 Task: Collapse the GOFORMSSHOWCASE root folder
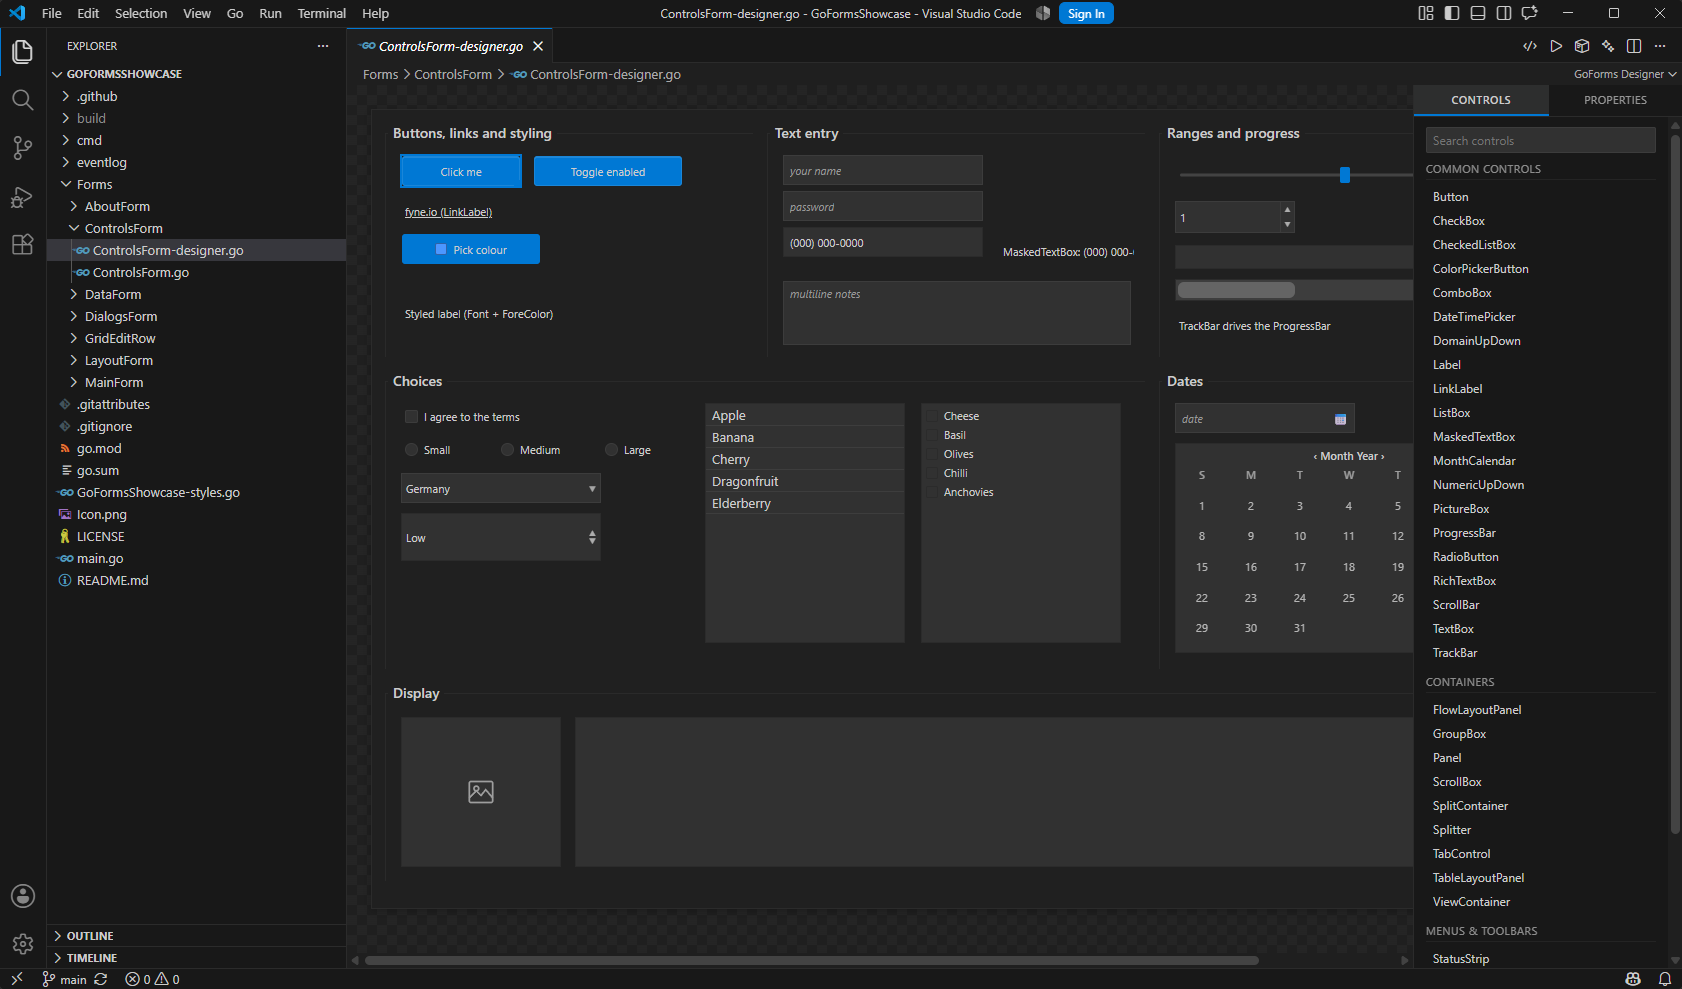pyautogui.click(x=196, y=74)
